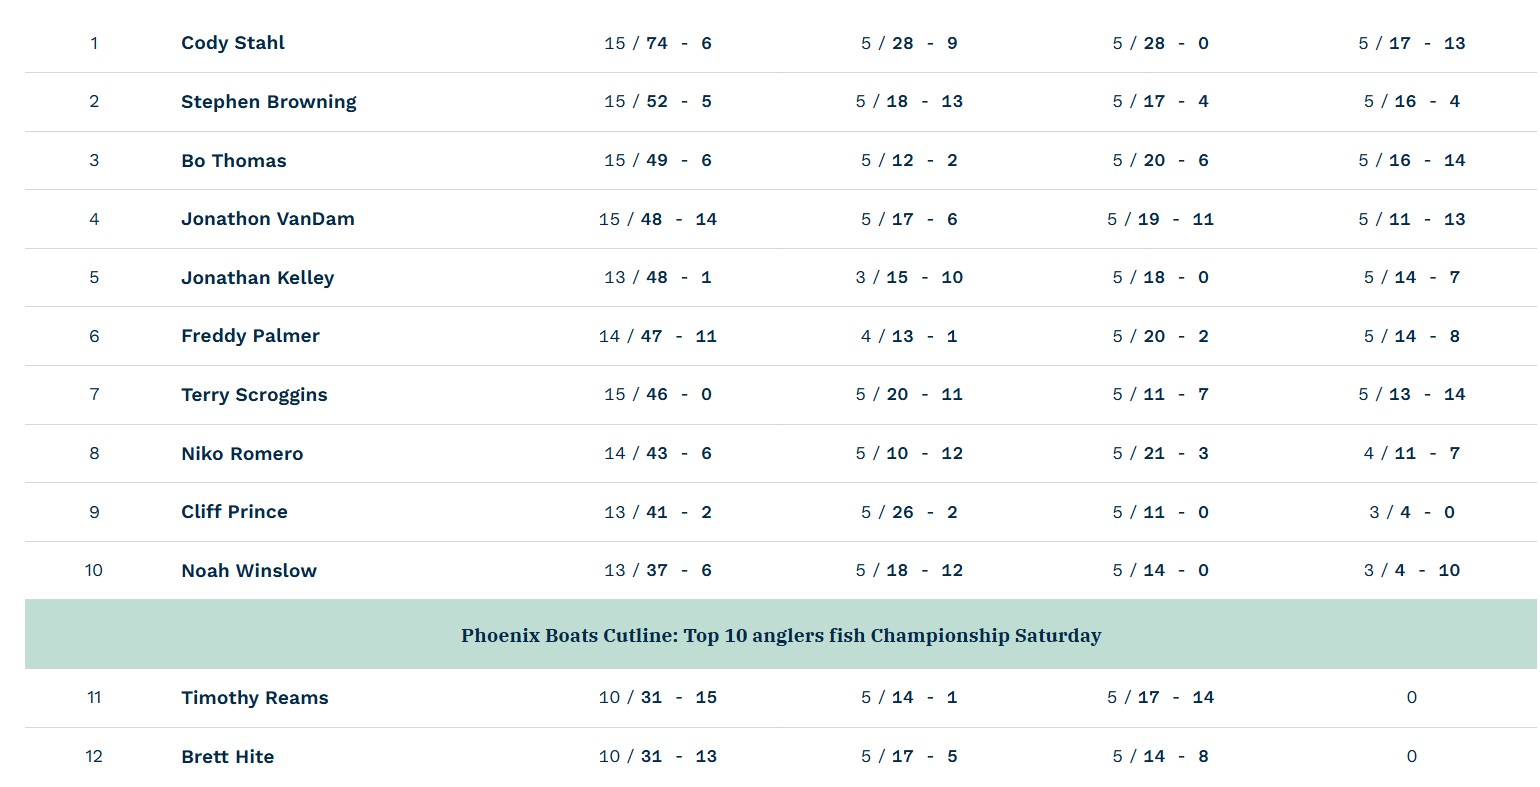
Task: Click the Phoenix Boats Cutline banner
Action: tap(780, 636)
